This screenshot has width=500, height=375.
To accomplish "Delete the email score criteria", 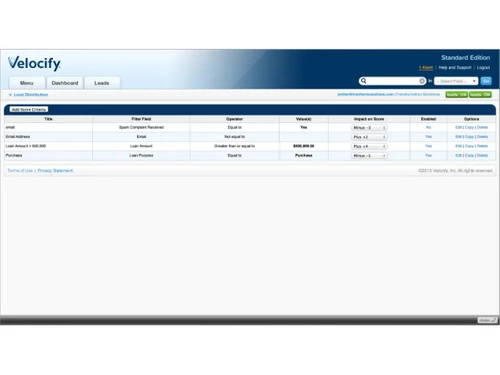I will point(482,127).
